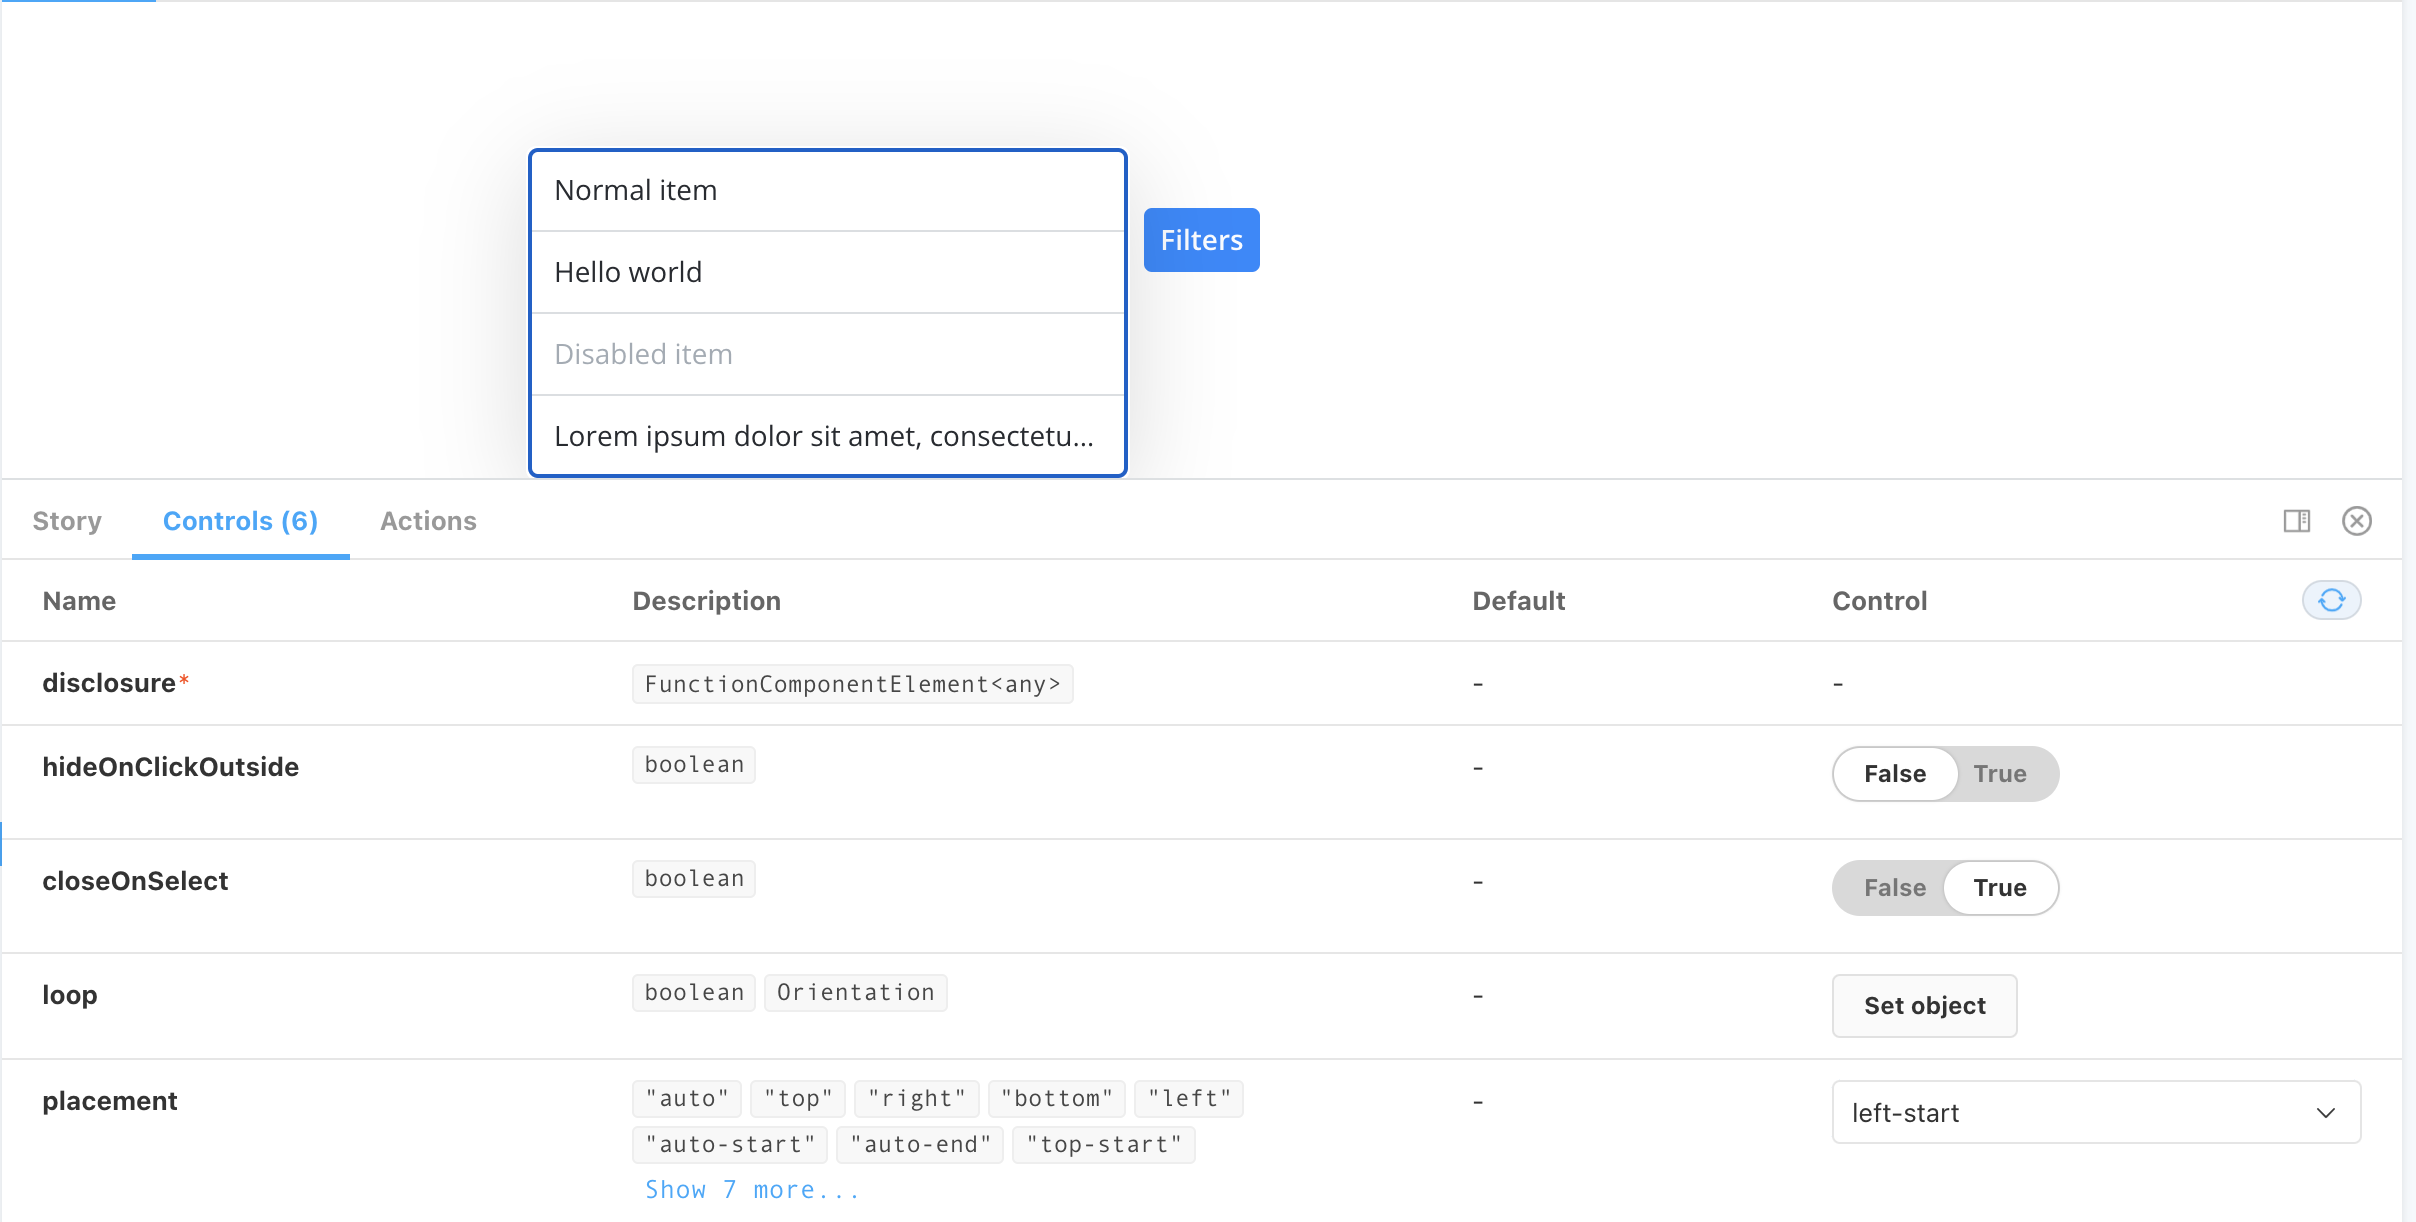2416x1222 pixels.
Task: Click the FunctionComponentElement description badge
Action: 851,683
